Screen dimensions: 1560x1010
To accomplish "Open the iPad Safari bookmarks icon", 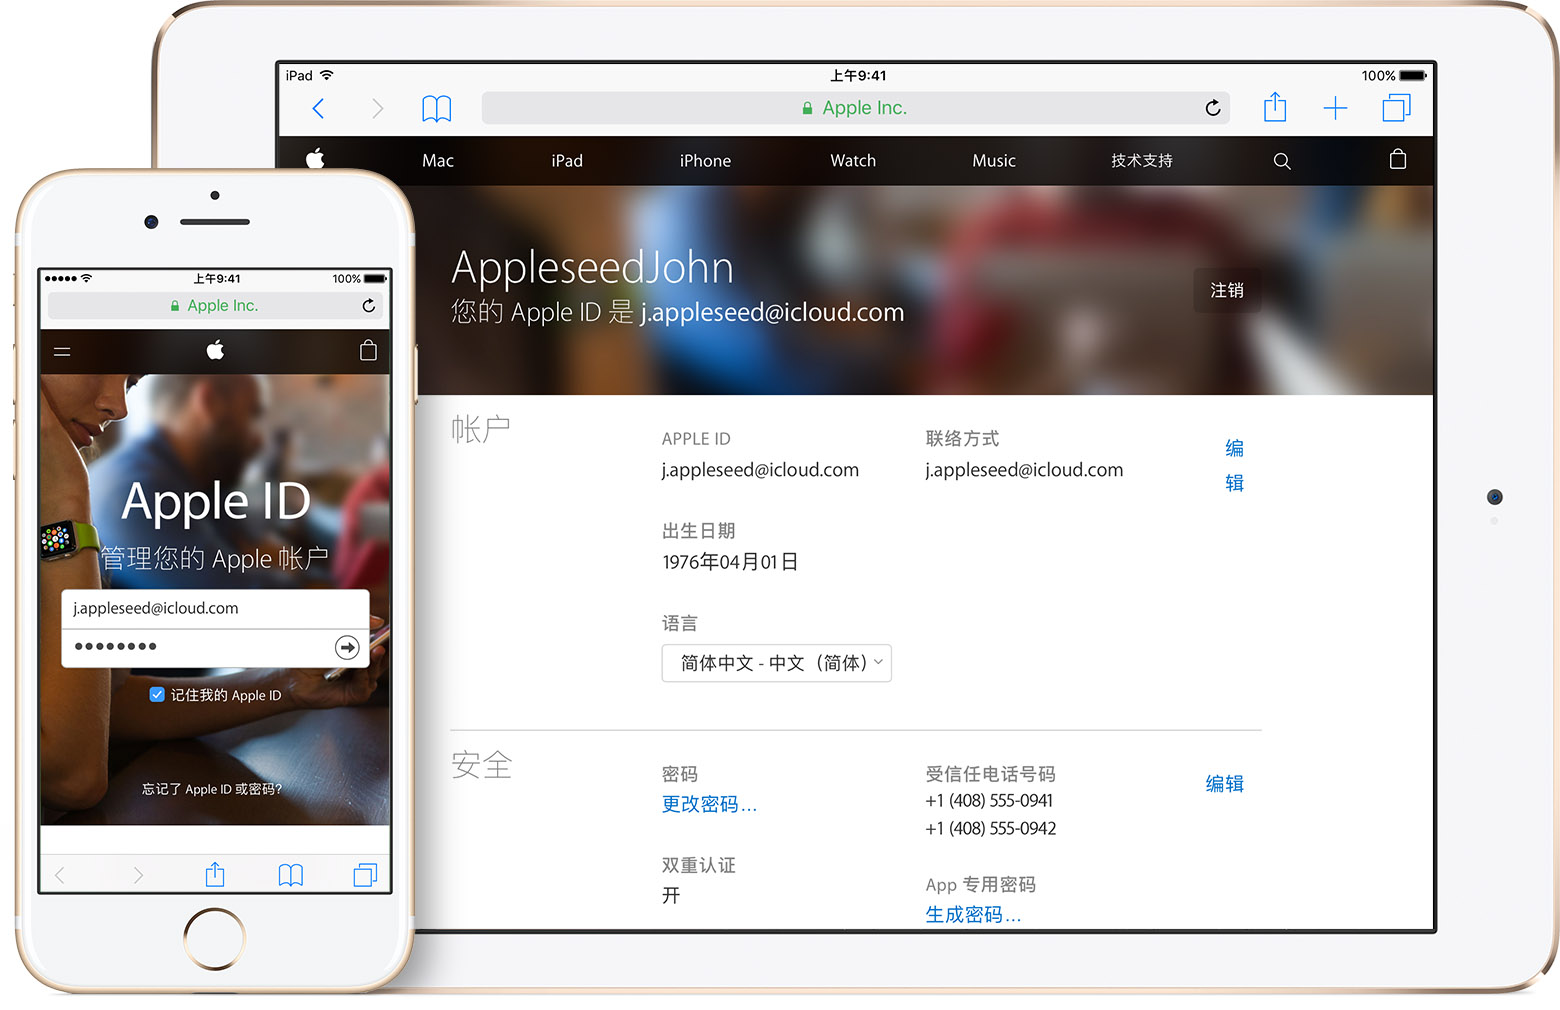I will point(436,109).
